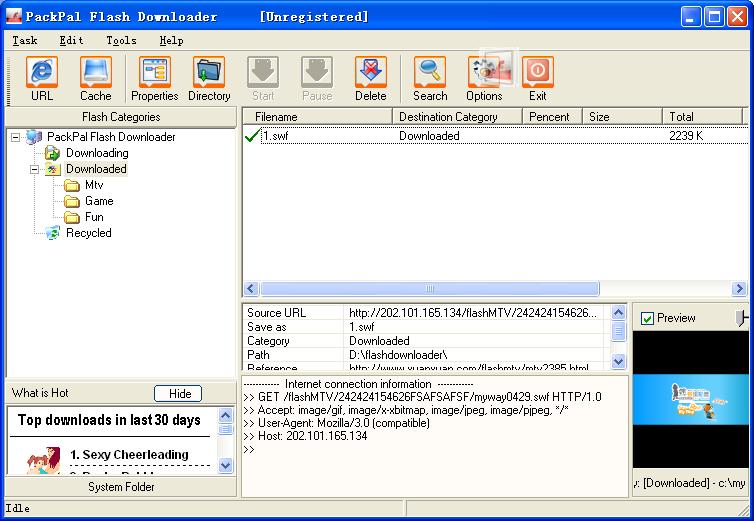Toggle the Preview checkbox
Image resolution: width=754 pixels, height=521 pixels.
(x=647, y=318)
